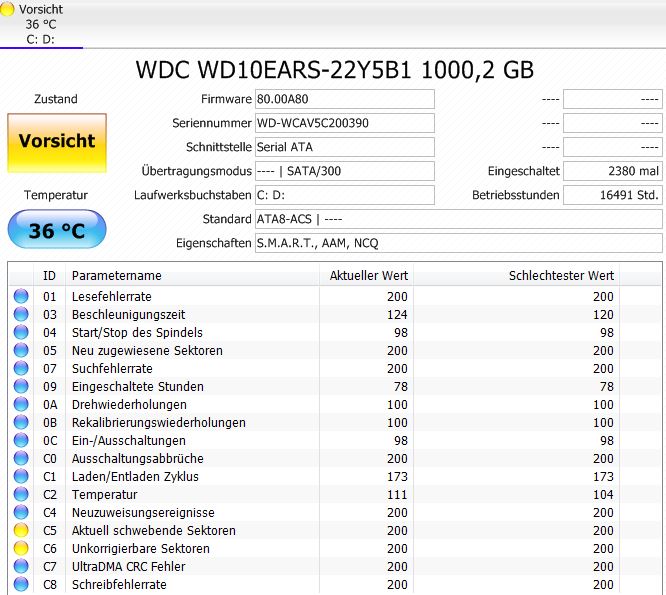The width and height of the screenshot is (666, 595).
Task: Click blue status icon of Suchfehlerrate row
Action: (x=21, y=368)
